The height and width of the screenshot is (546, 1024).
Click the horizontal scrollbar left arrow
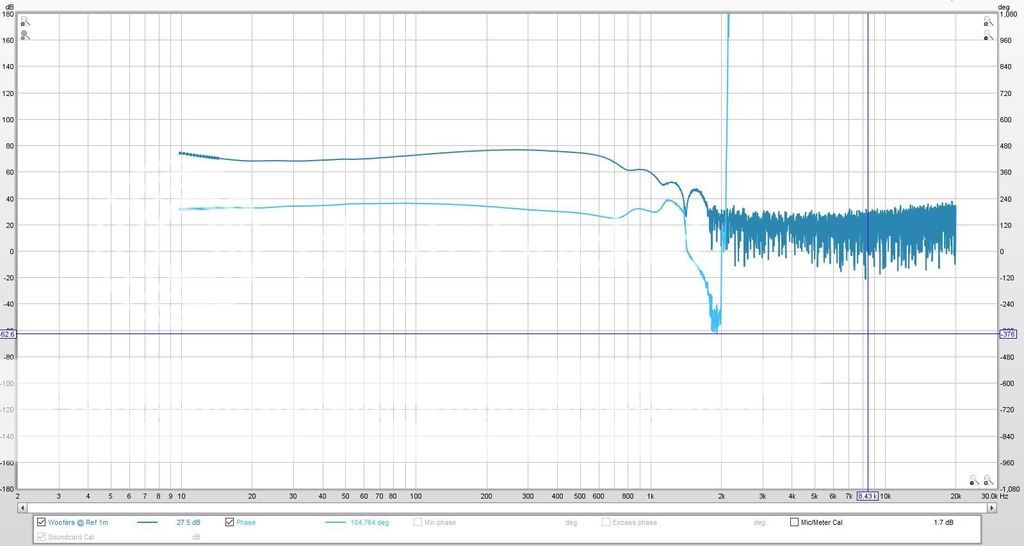coord(23,507)
